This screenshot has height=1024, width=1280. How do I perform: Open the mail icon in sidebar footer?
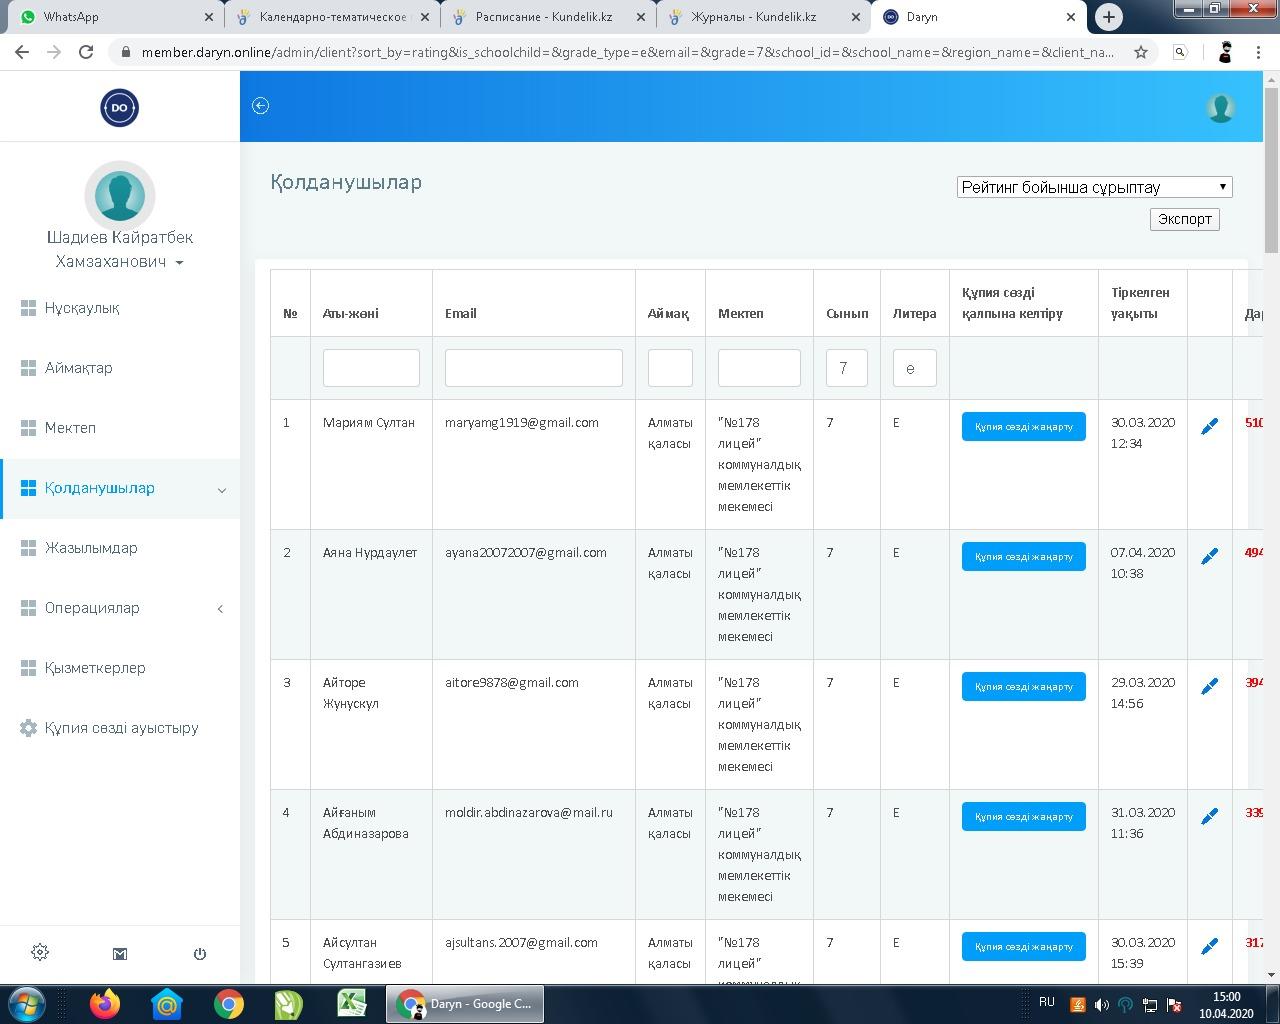point(120,954)
